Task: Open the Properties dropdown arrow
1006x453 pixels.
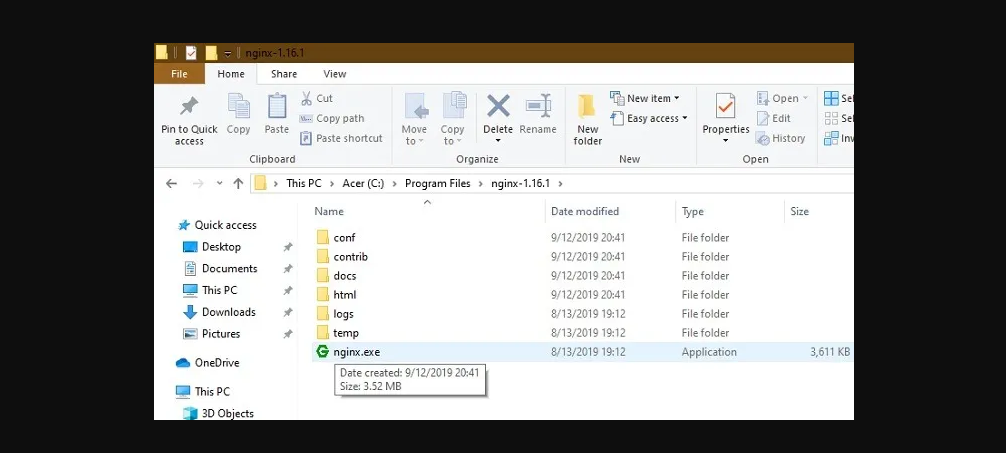Action: 726,141
